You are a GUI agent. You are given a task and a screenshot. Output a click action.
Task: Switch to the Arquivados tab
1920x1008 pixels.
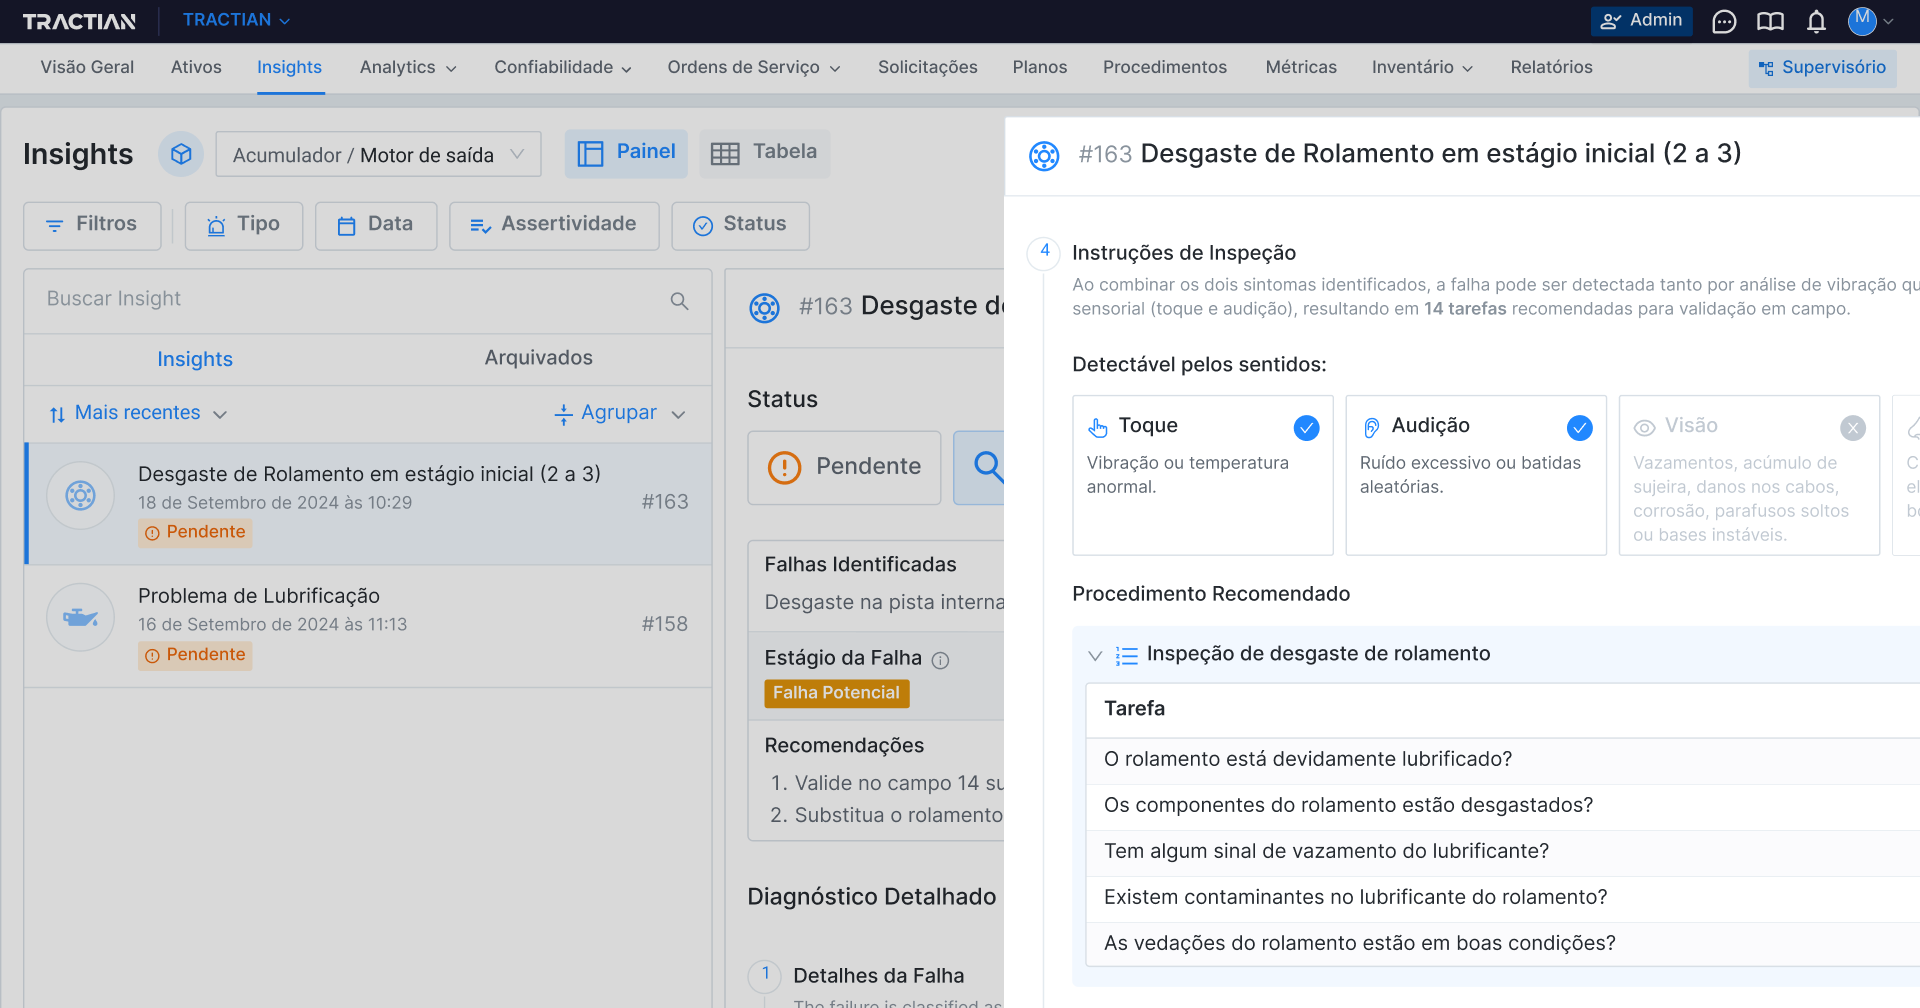tap(538, 358)
